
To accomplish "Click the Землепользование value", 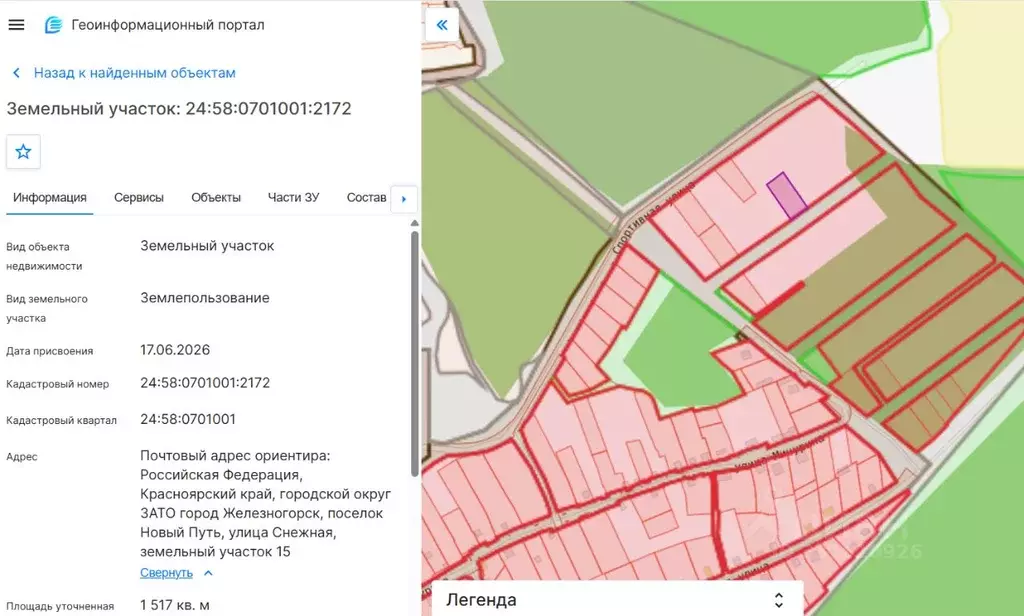I will (205, 298).
